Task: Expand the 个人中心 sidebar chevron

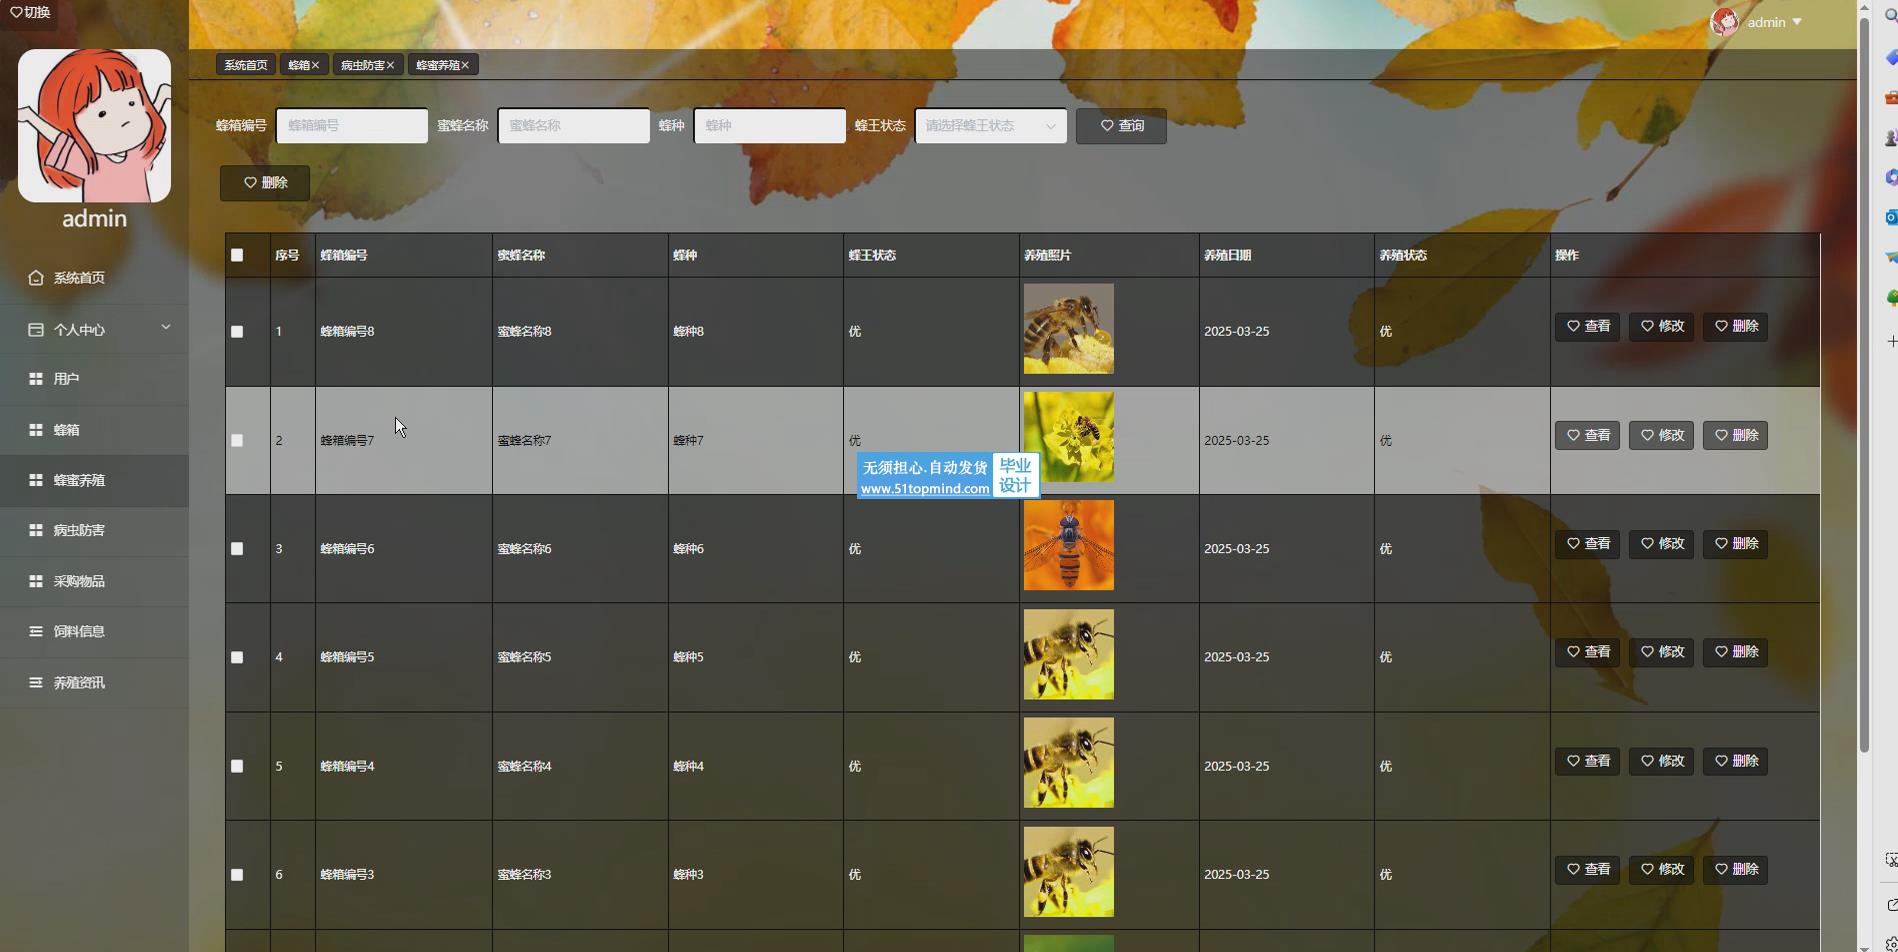Action: click(166, 327)
